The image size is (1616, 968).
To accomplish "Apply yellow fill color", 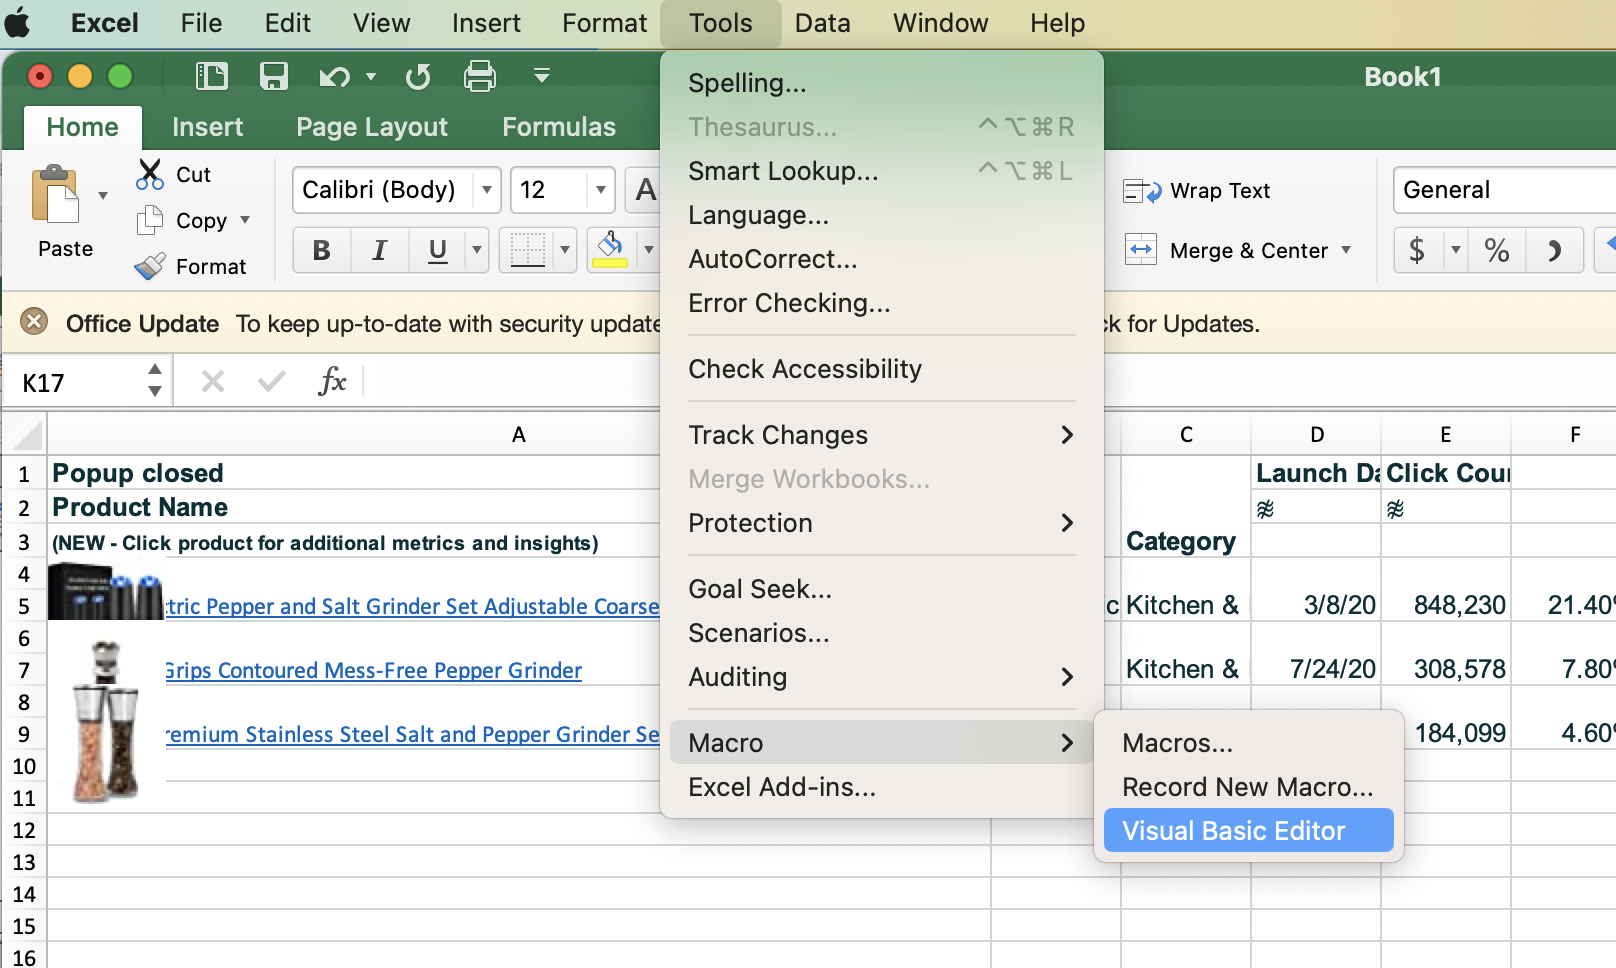I will (x=610, y=250).
